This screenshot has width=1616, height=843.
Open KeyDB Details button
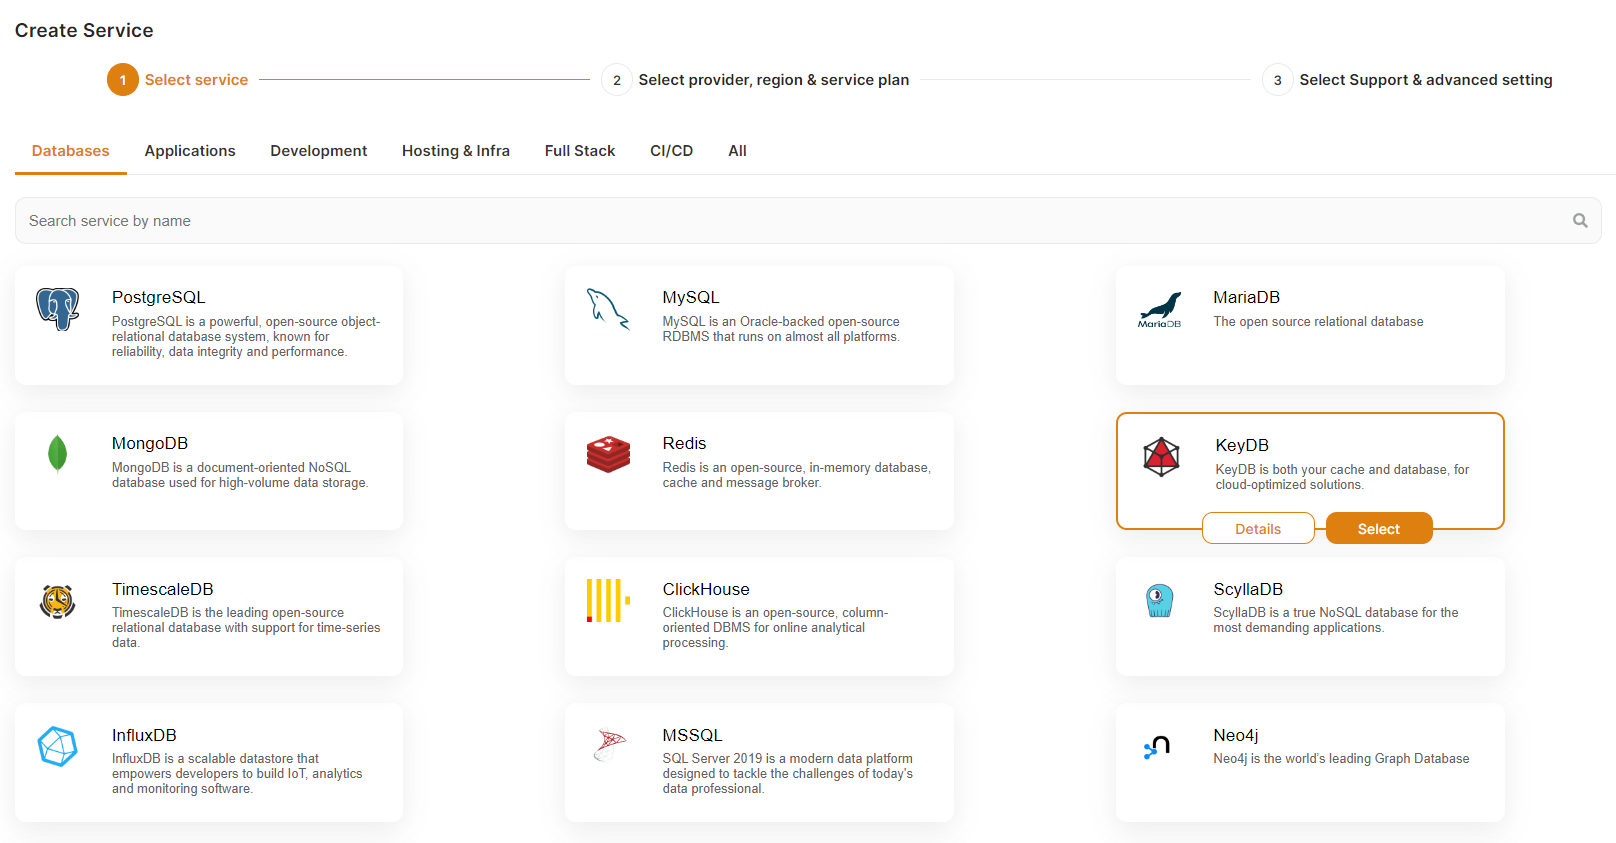pyautogui.click(x=1257, y=529)
